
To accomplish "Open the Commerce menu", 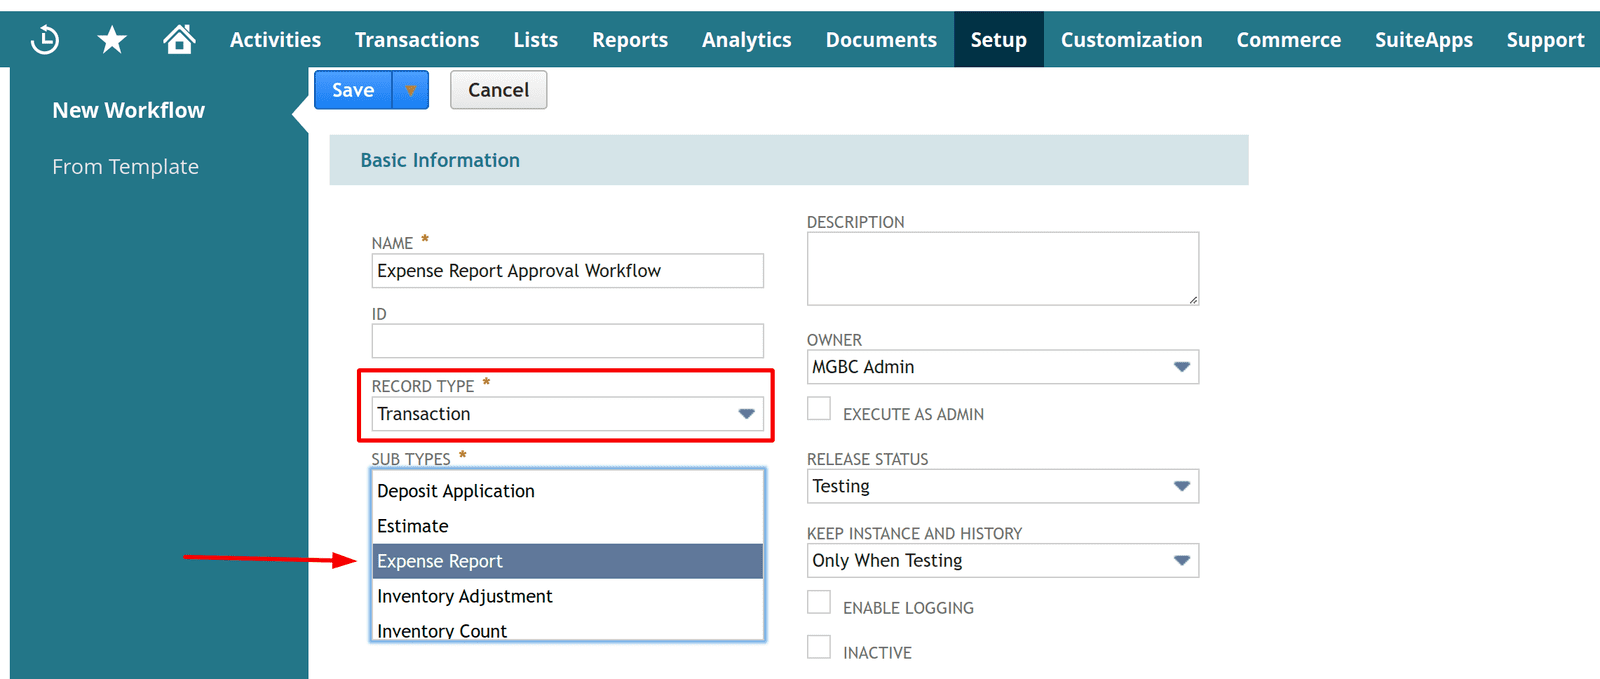I will tap(1289, 40).
